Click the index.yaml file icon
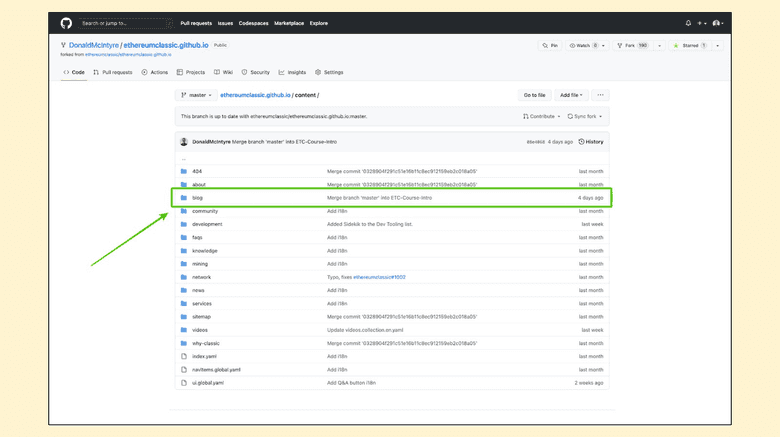Image resolution: width=780 pixels, height=437 pixels. (x=184, y=356)
